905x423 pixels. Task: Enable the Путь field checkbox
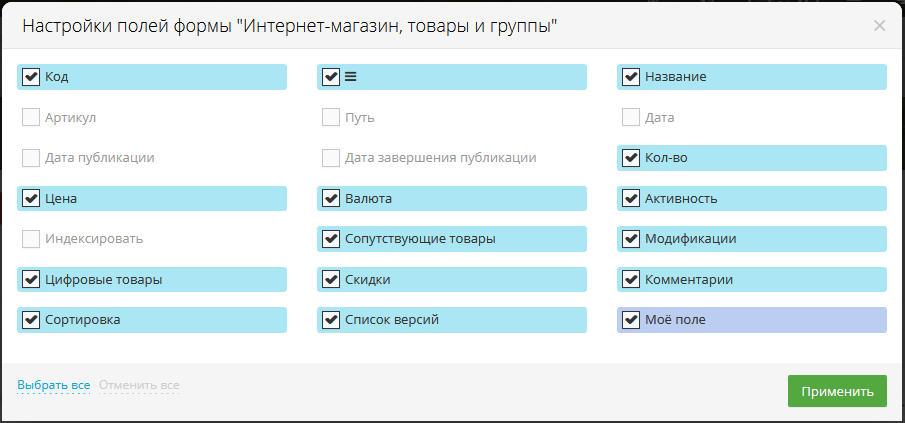pos(331,118)
